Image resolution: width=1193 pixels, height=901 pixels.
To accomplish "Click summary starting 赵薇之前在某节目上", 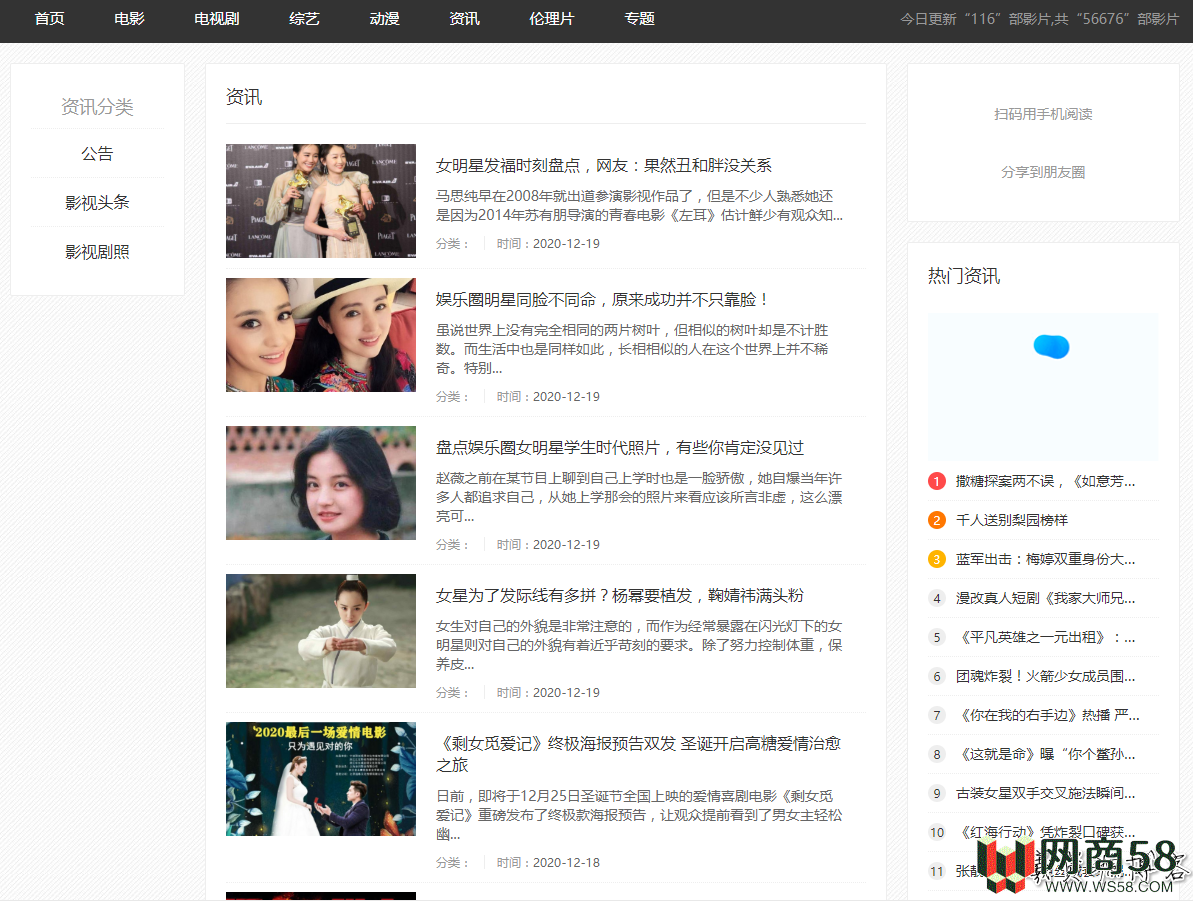I will (x=639, y=497).
